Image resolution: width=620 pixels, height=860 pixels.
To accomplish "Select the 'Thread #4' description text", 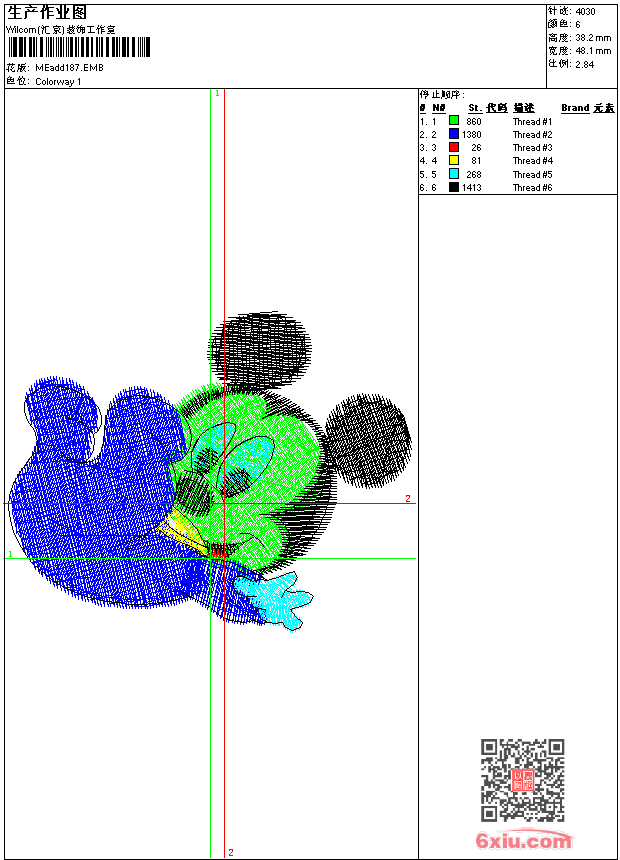I will [532, 161].
